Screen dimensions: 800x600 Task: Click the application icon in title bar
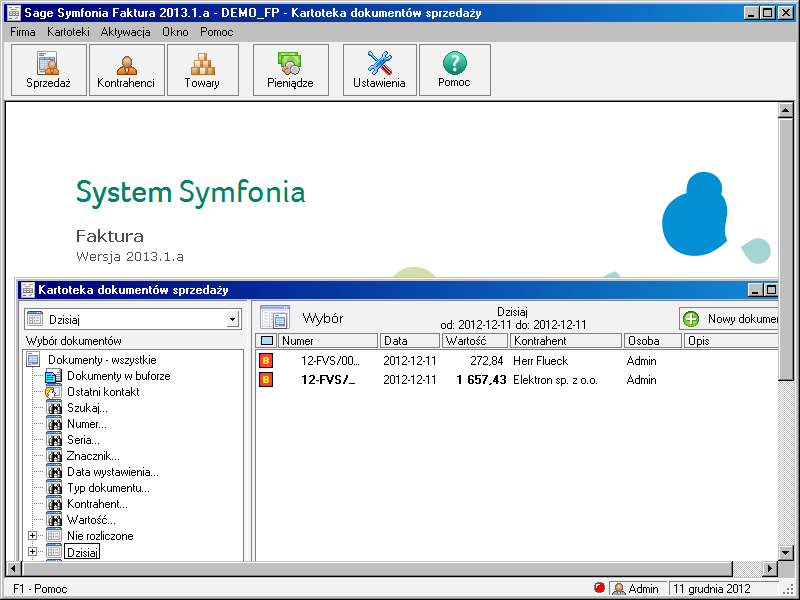(x=14, y=12)
